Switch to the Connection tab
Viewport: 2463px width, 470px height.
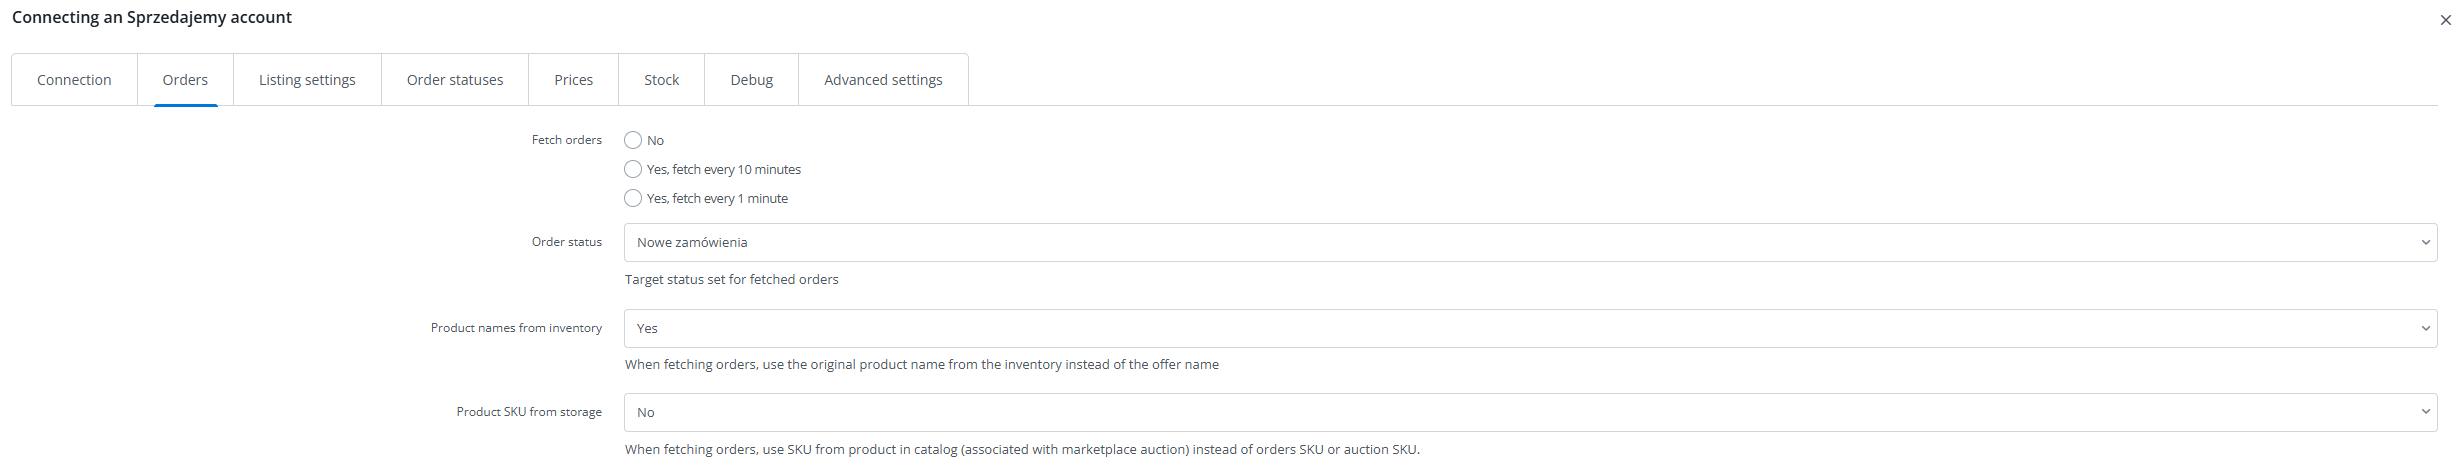tap(74, 80)
